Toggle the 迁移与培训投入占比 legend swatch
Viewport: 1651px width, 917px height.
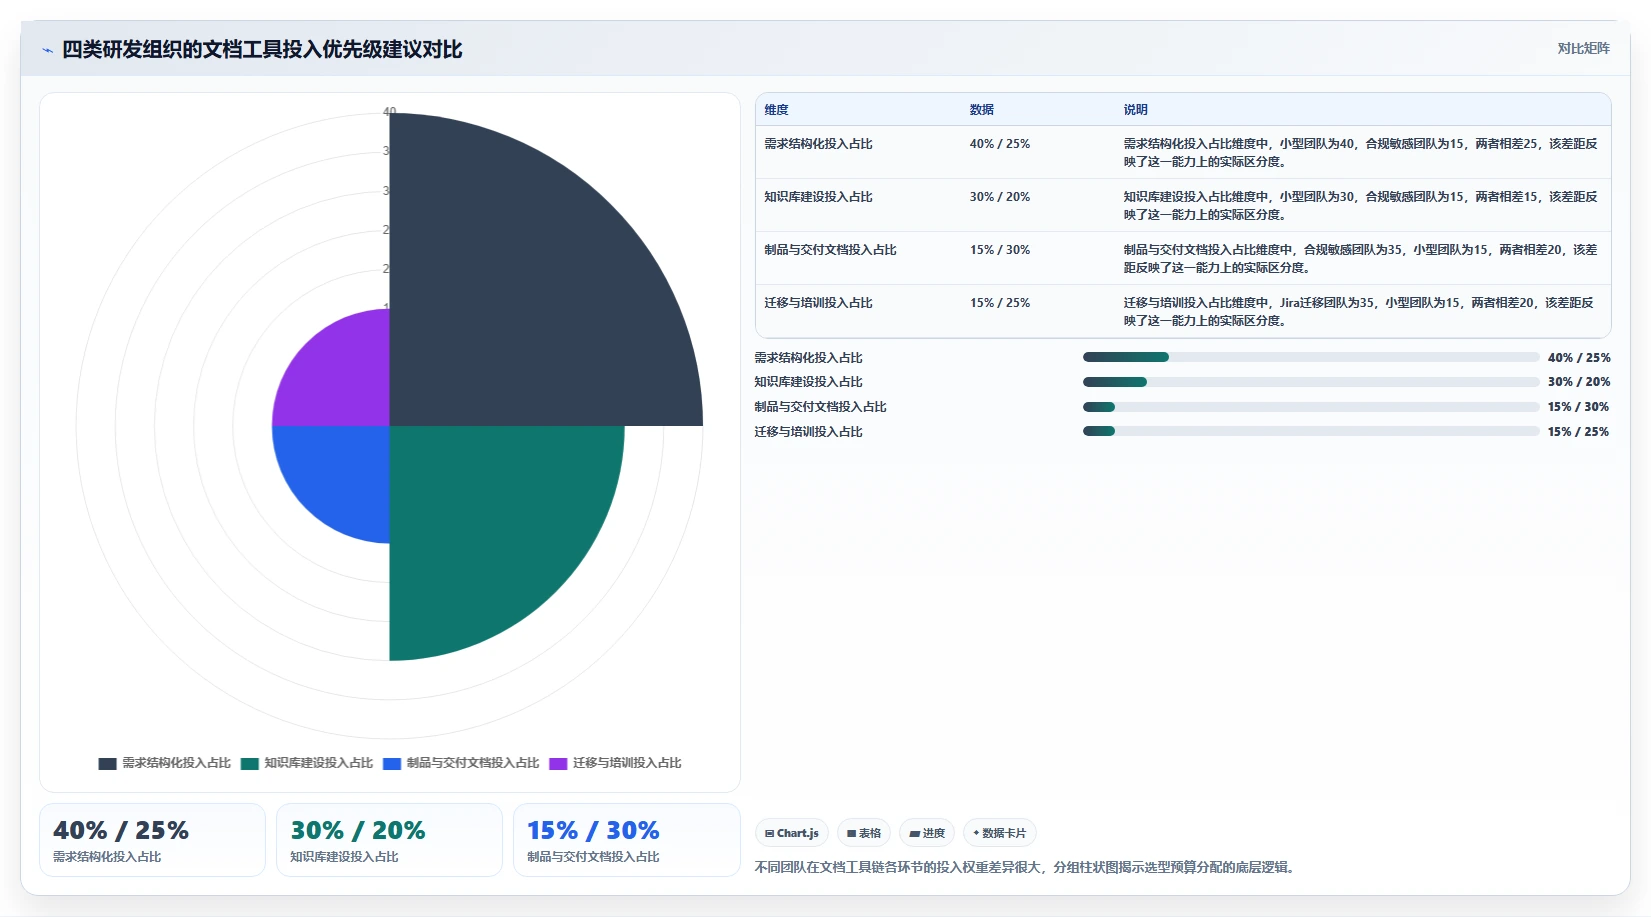click(x=558, y=763)
